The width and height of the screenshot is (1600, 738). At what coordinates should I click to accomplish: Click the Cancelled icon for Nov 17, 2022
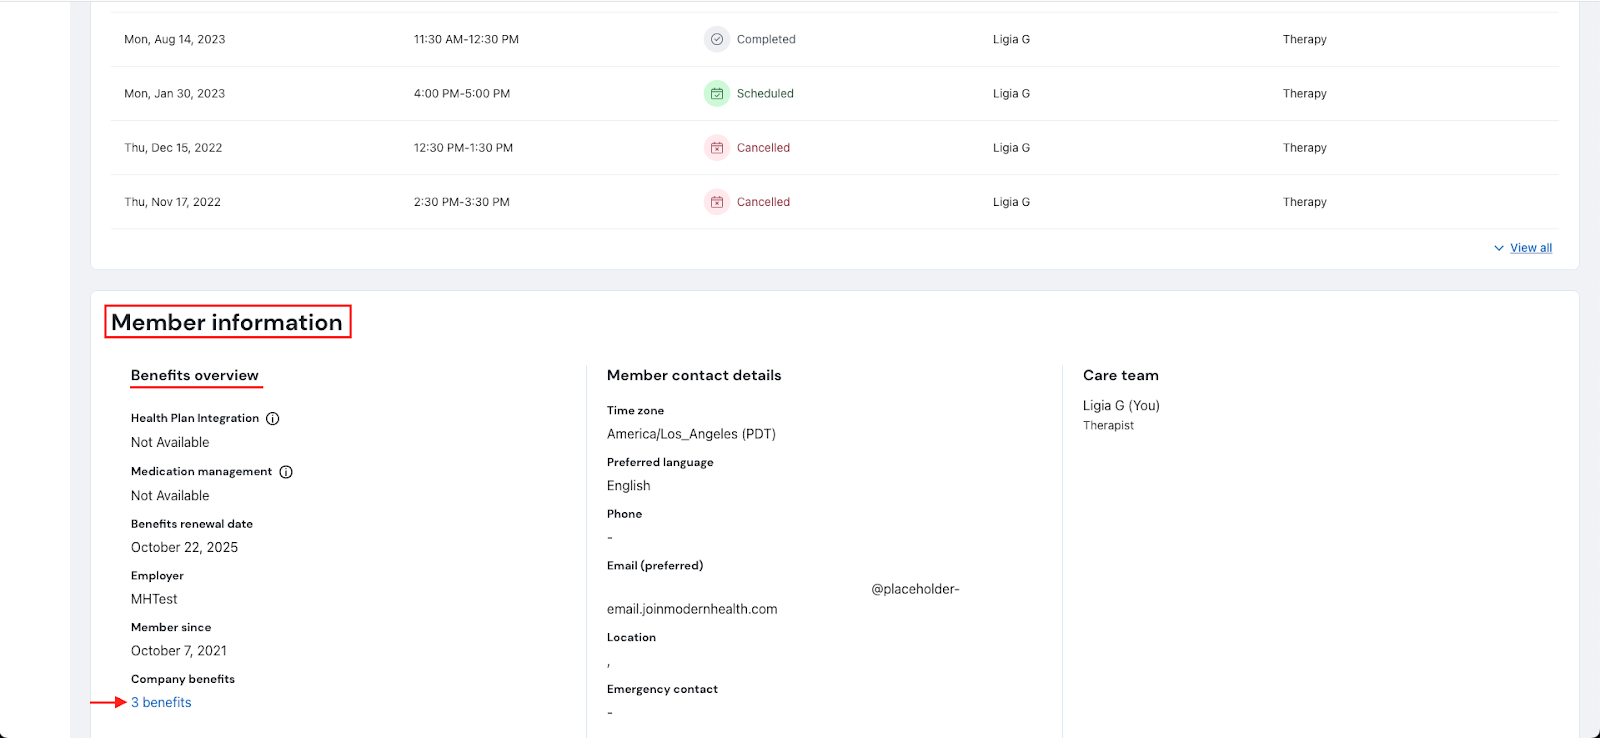coord(716,201)
